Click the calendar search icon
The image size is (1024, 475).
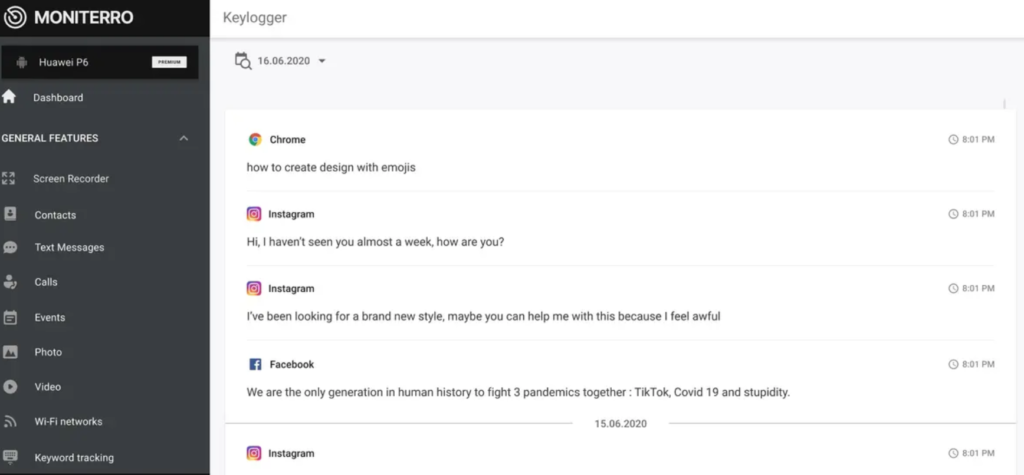pyautogui.click(x=243, y=61)
